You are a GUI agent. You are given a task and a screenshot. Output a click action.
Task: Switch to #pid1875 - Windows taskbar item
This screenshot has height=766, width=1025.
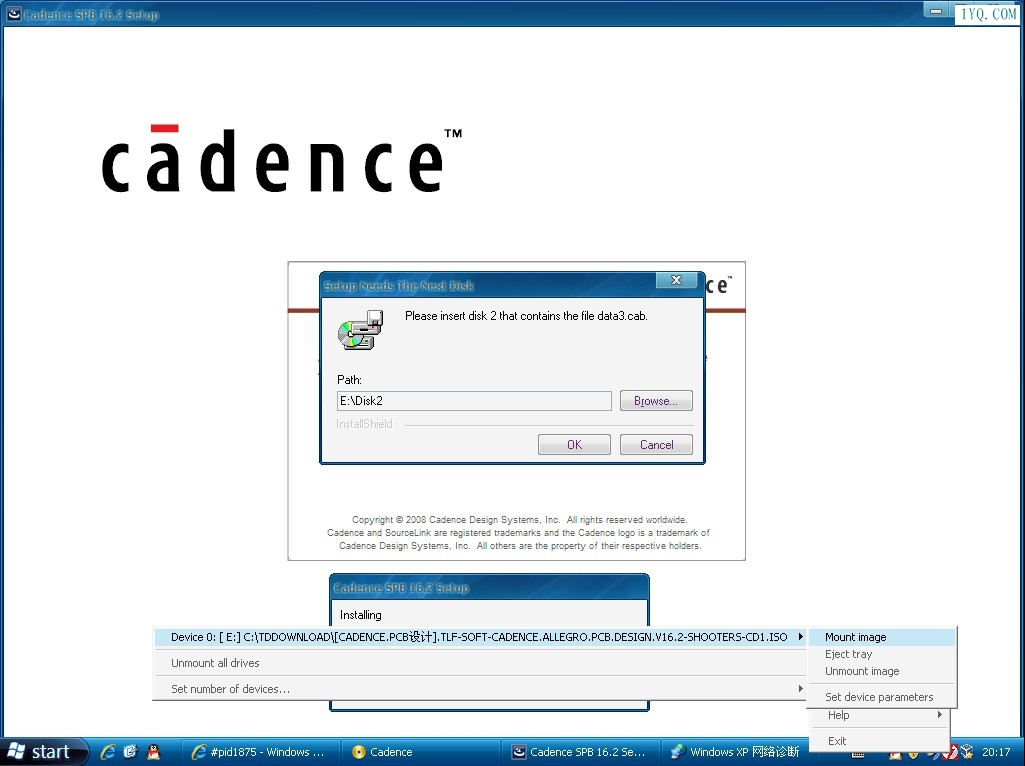261,752
